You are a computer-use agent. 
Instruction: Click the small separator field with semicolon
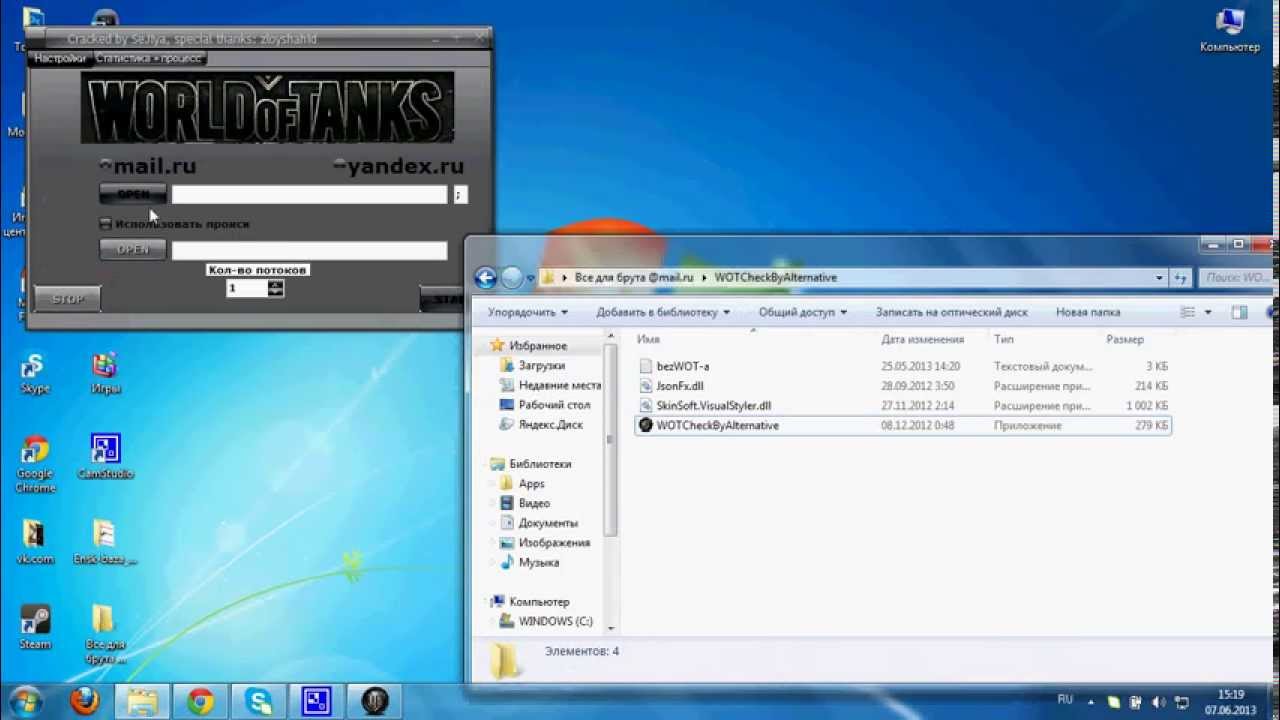click(x=460, y=195)
